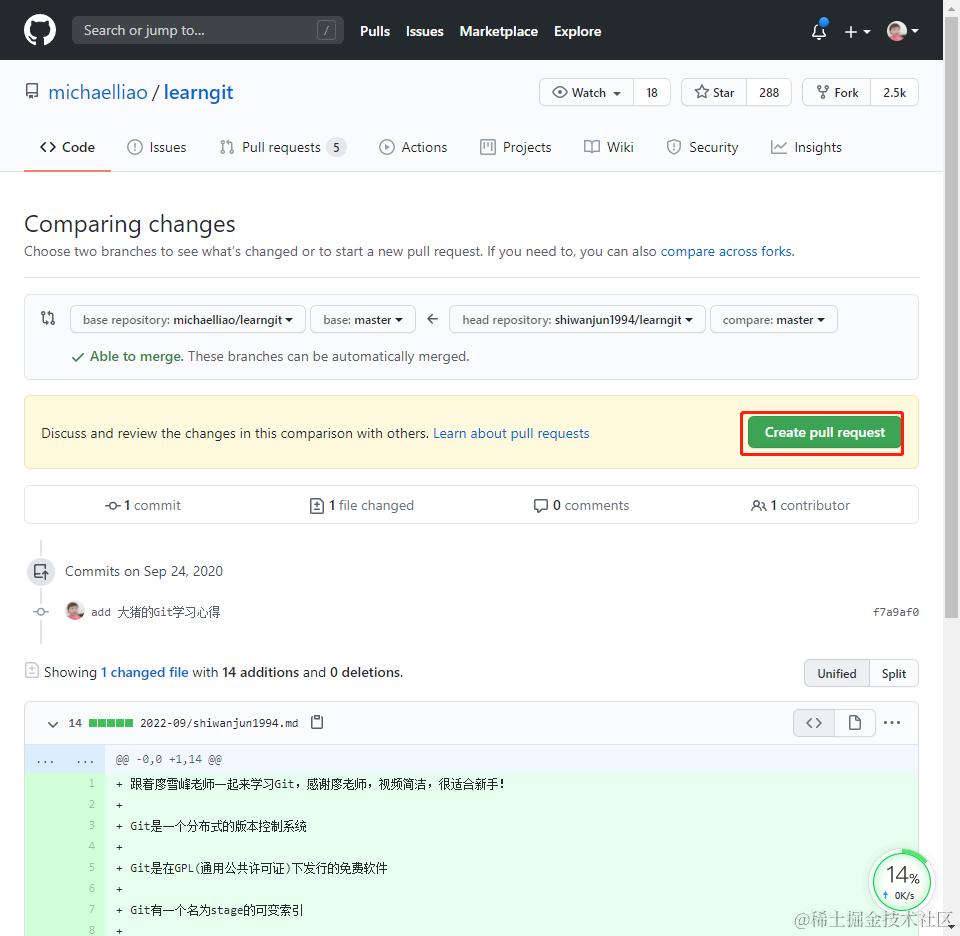Screen dimensions: 960x936
Task: Open the michaelliao owner link
Action: 98,92
